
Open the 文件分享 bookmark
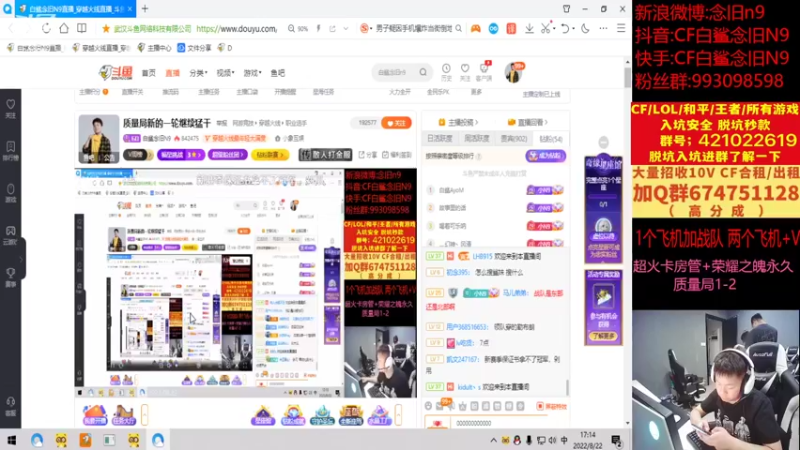[194, 48]
